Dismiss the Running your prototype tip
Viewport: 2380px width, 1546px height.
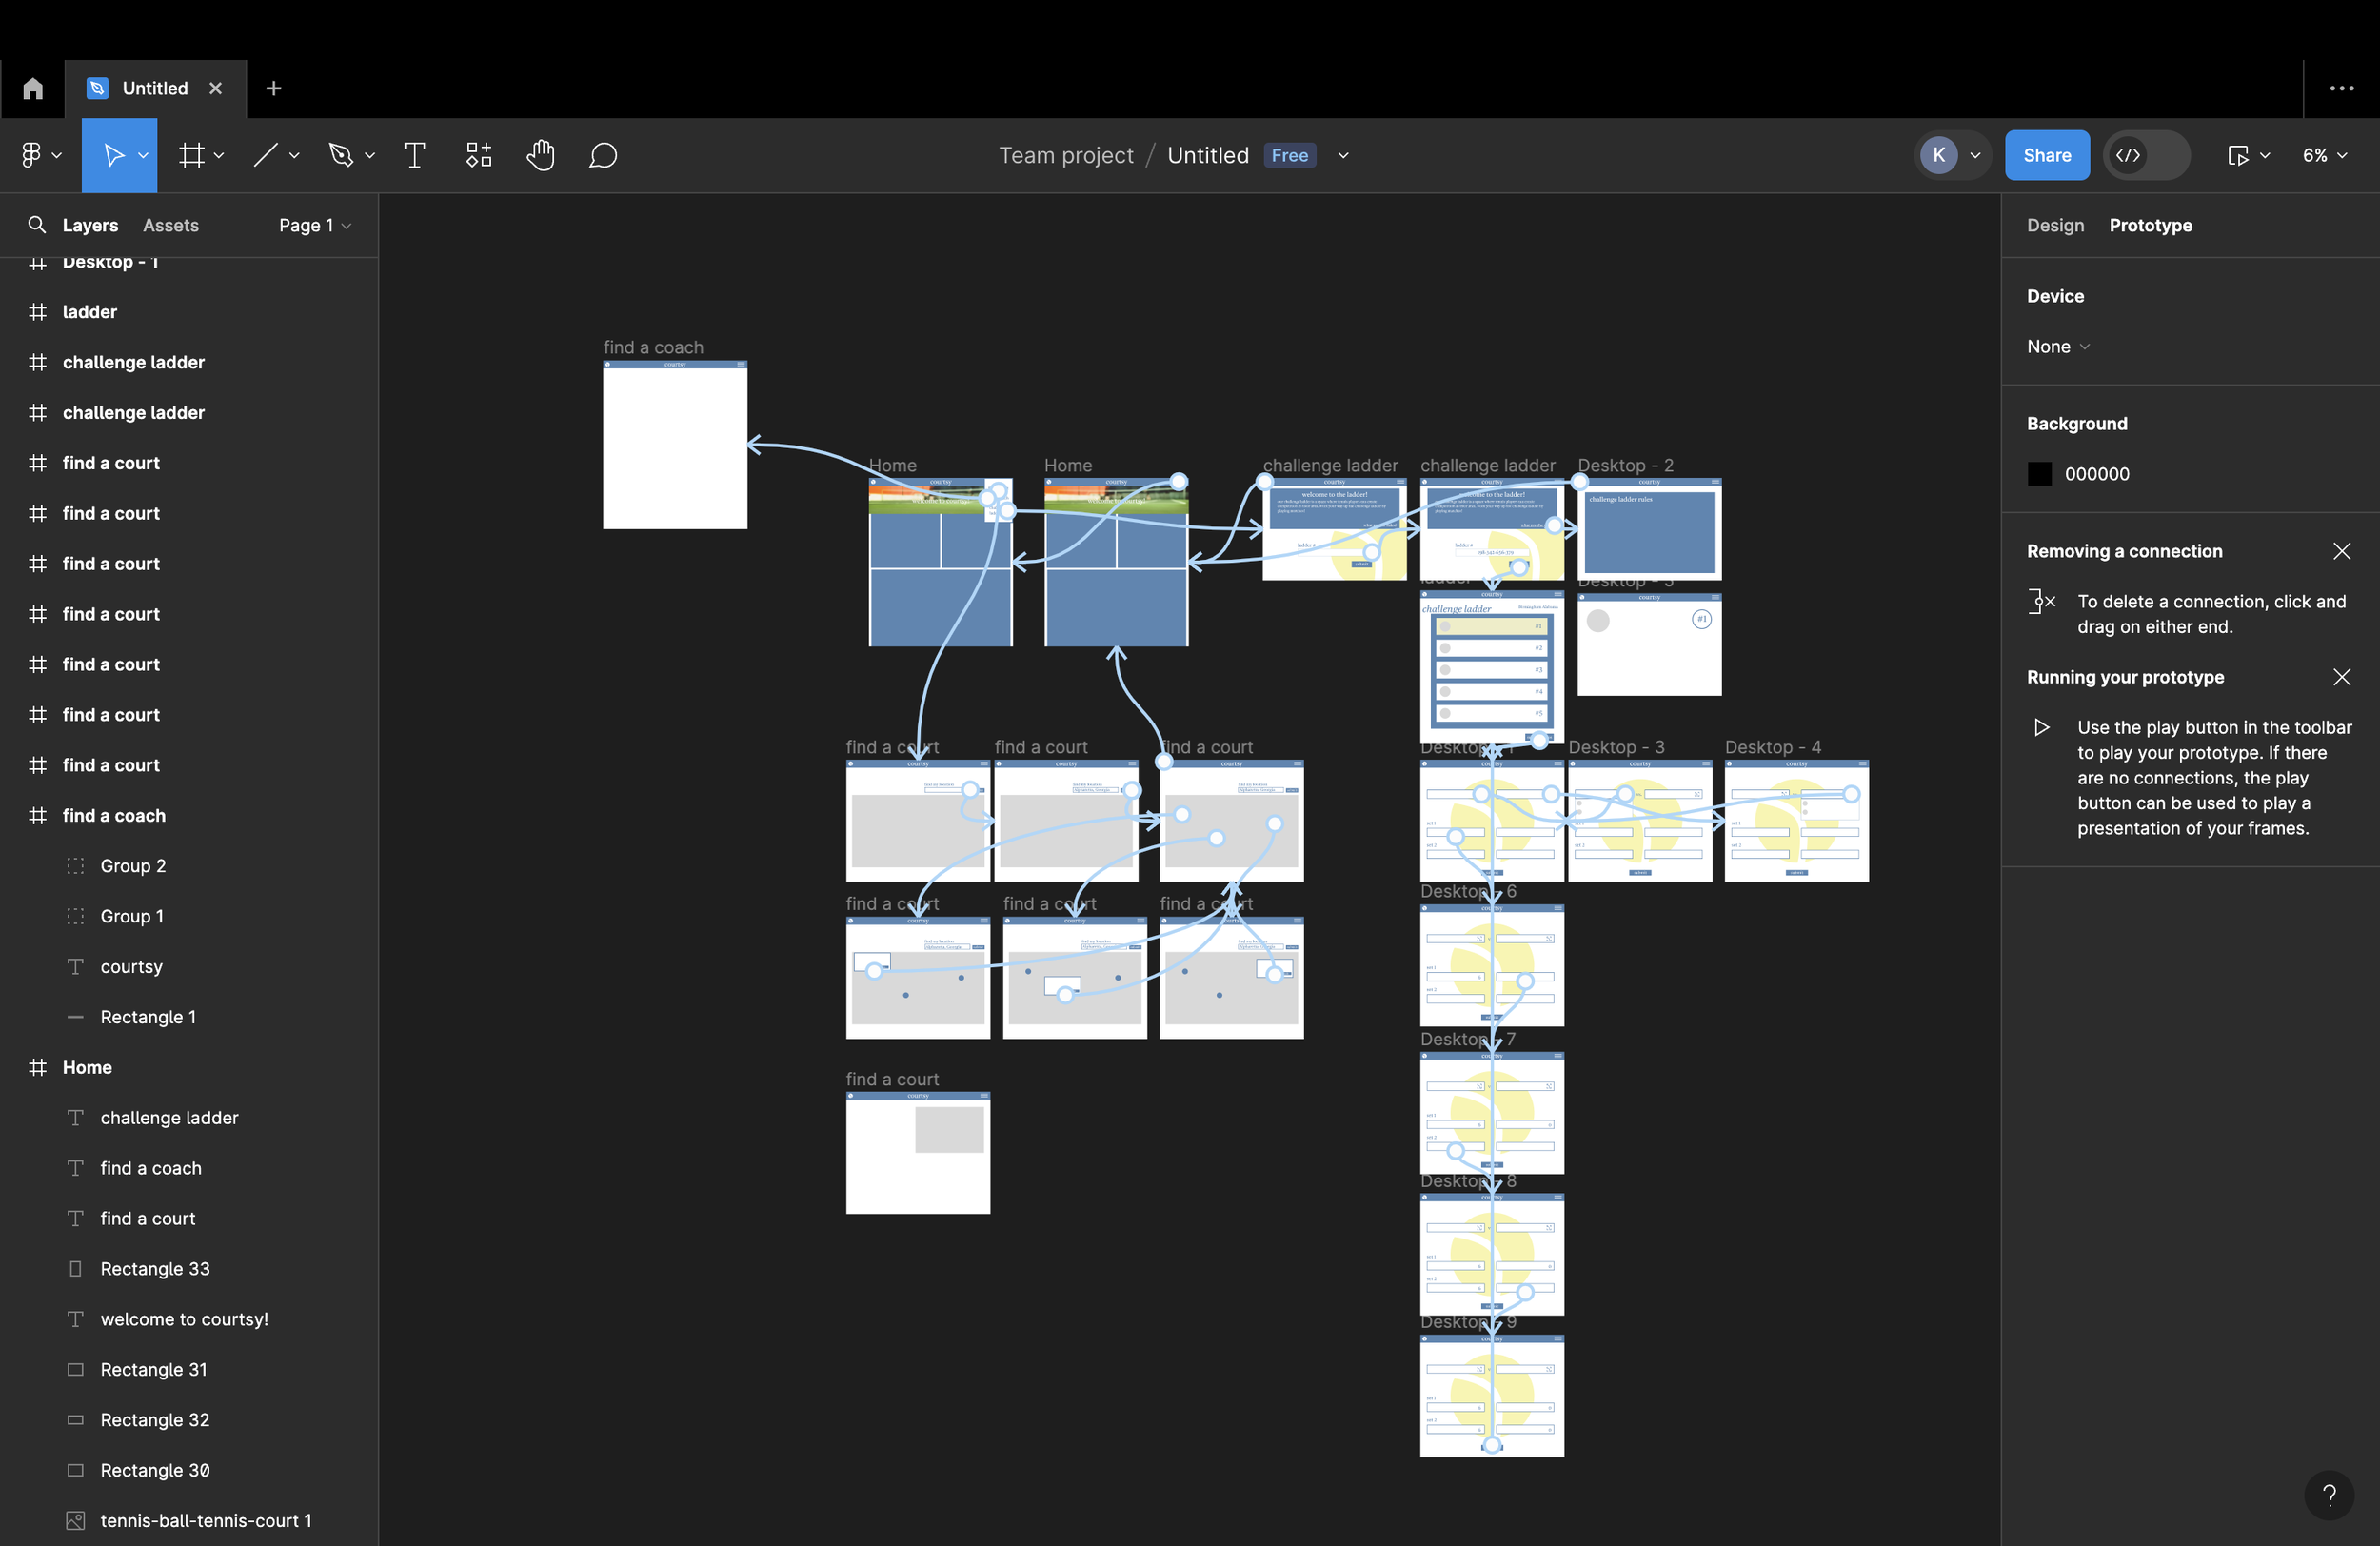click(x=2341, y=677)
